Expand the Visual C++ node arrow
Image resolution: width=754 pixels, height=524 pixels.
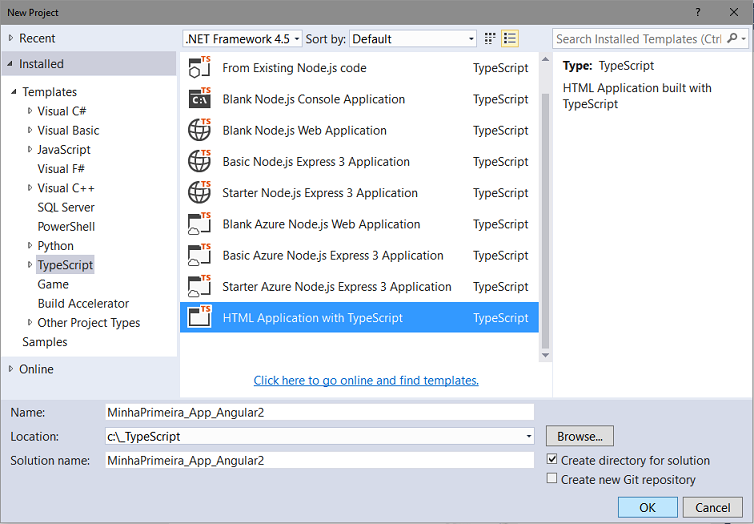pos(30,188)
